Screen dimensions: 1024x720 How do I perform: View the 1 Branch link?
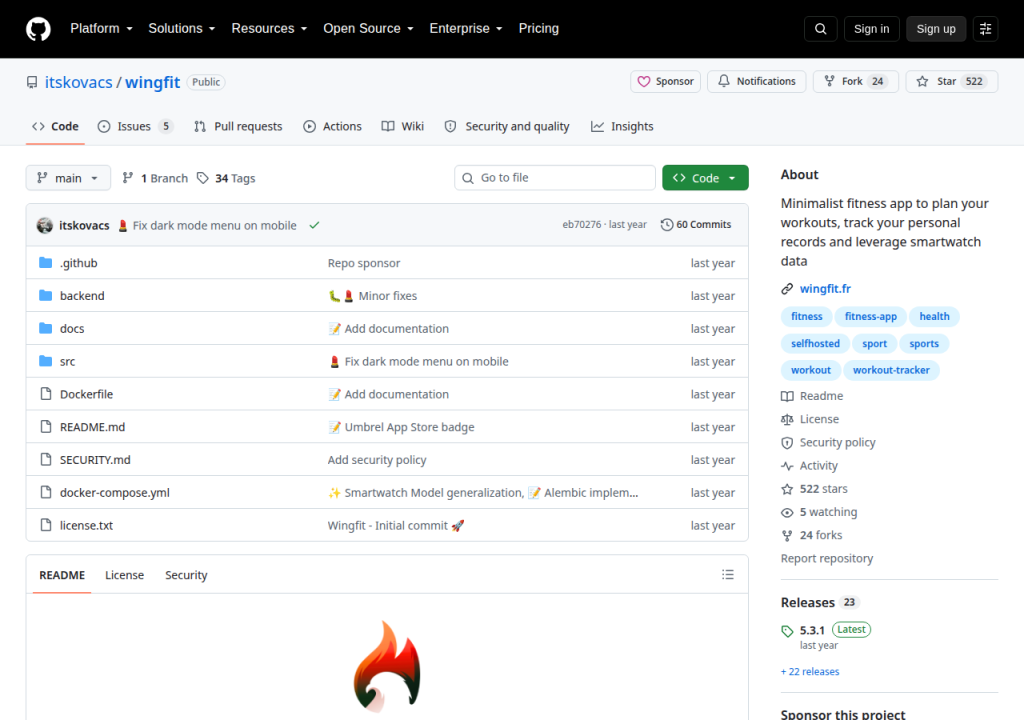pos(155,178)
